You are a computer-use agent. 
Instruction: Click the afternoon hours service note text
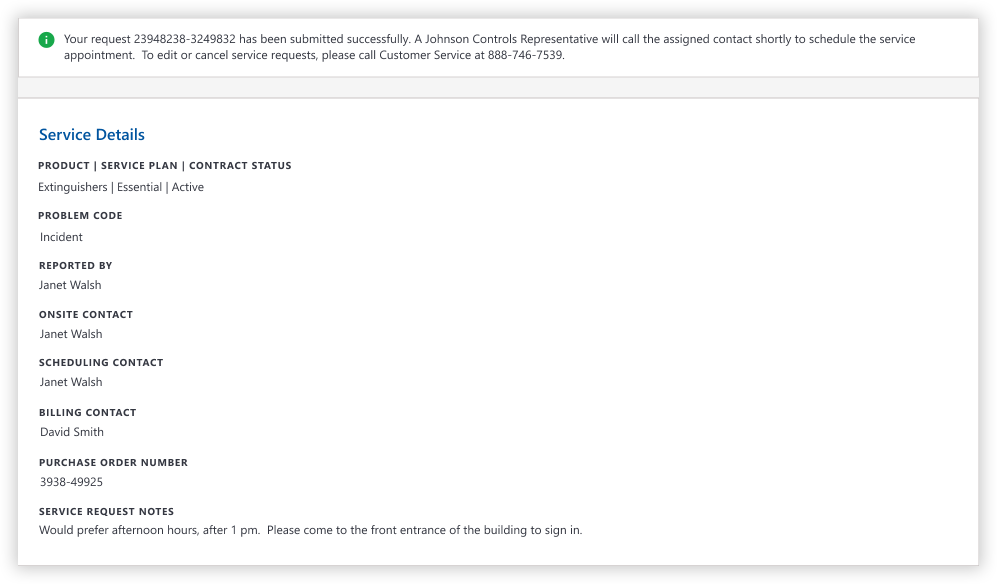310,530
